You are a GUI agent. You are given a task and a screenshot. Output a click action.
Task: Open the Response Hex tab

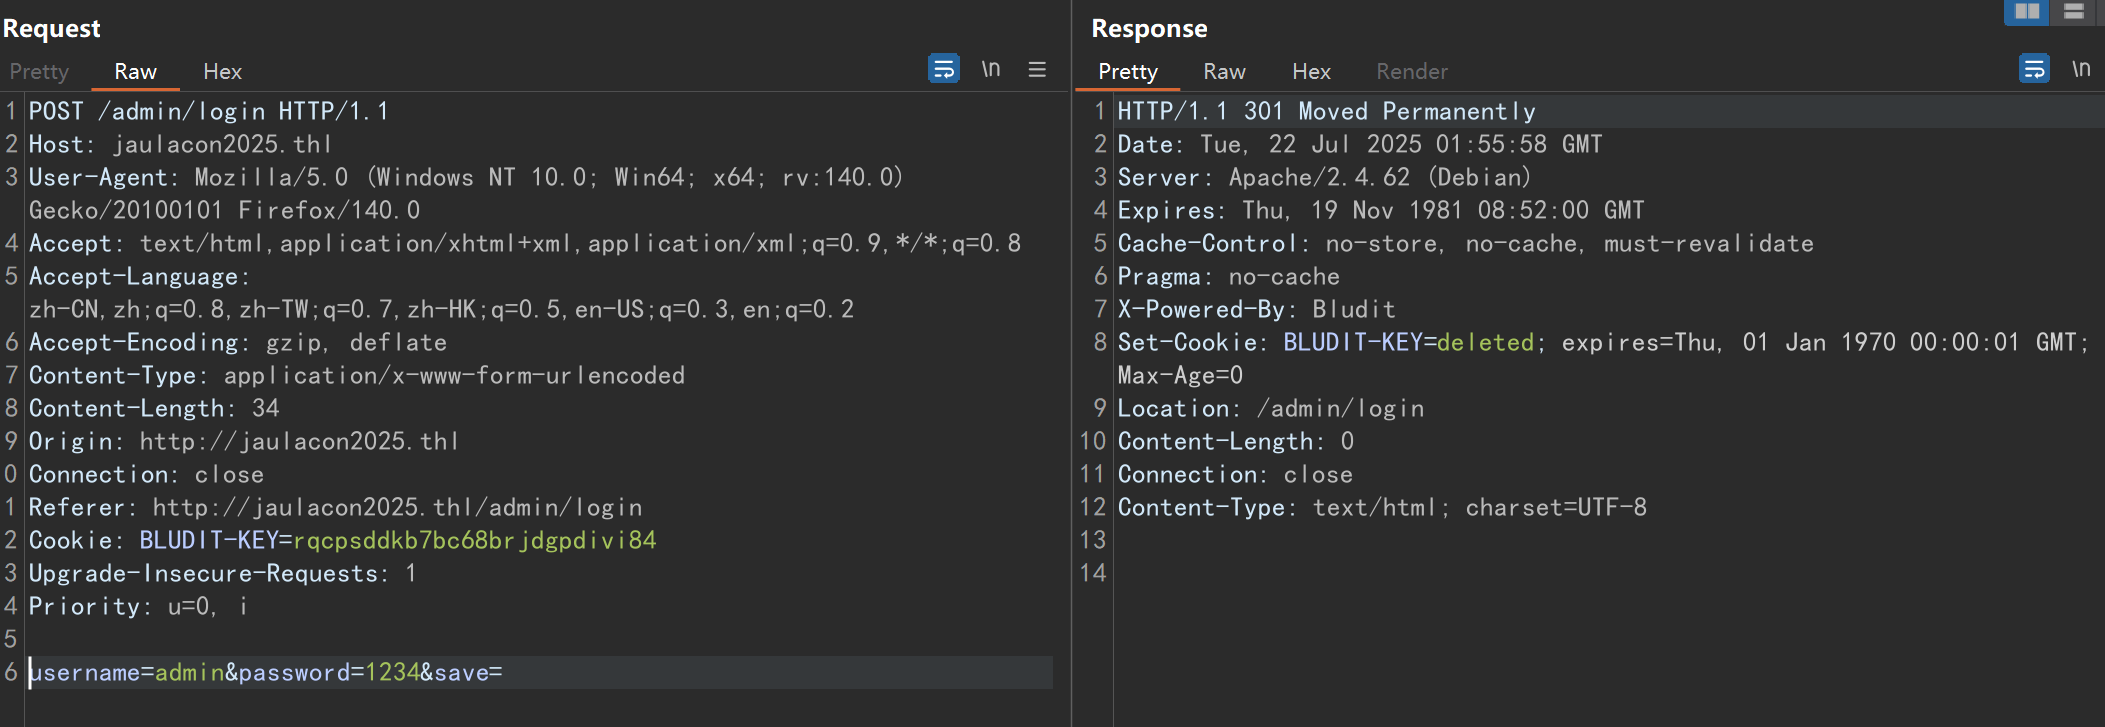(1311, 71)
